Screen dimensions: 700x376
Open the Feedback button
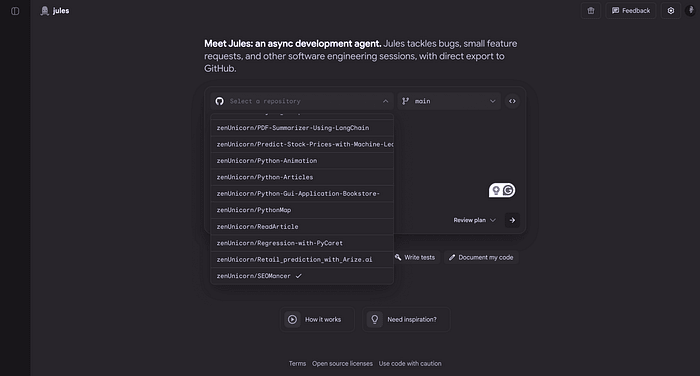coord(631,11)
